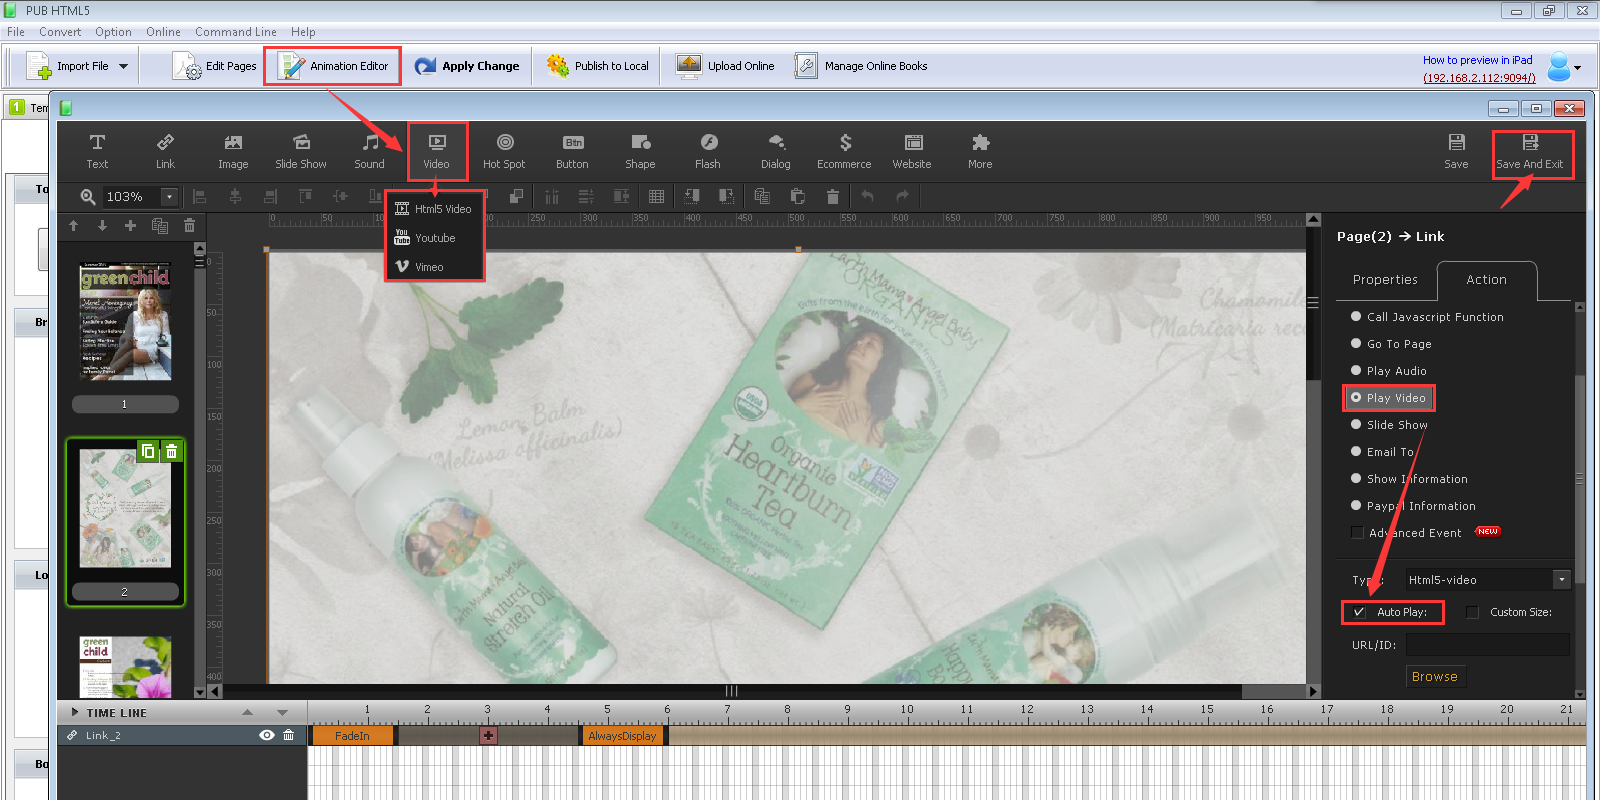The image size is (1600, 800).
Task: Delete the Link_2 timeline layer
Action: [x=289, y=735]
